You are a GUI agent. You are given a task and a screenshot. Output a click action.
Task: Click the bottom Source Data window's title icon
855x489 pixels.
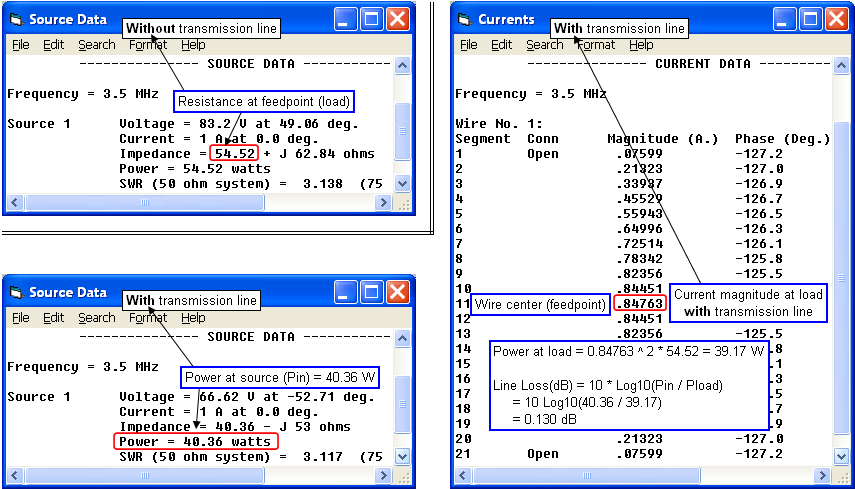[x=17, y=292]
